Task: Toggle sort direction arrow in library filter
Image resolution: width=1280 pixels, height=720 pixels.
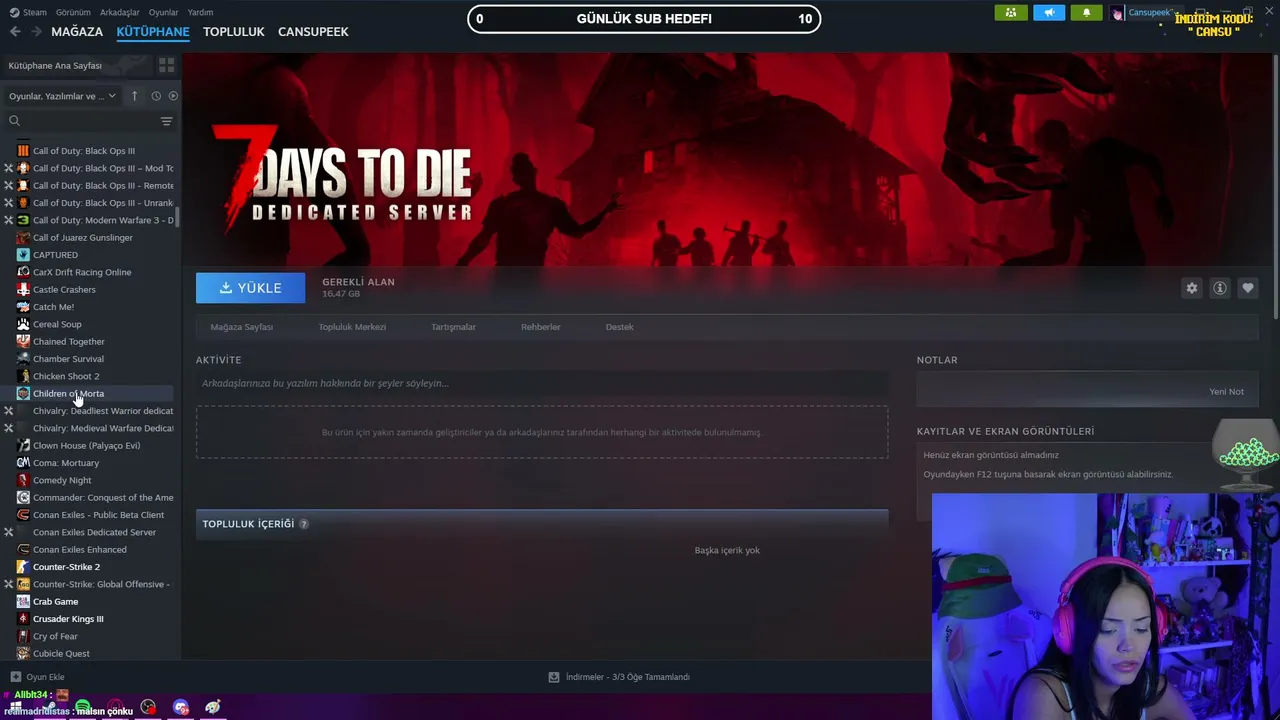Action: (135, 96)
